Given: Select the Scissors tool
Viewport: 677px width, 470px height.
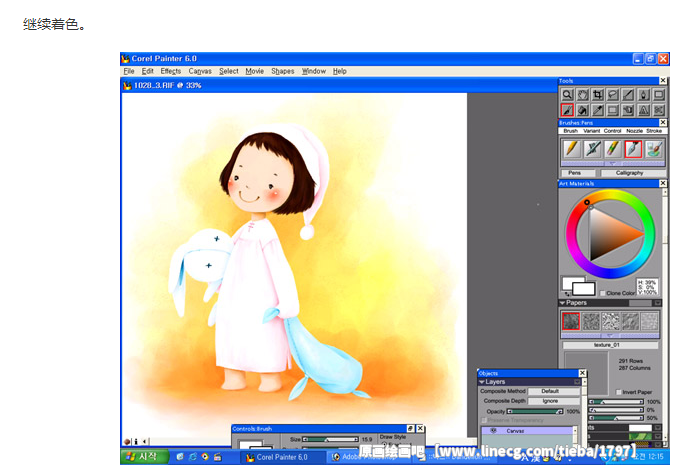Looking at the screenshot, I should 658,110.
